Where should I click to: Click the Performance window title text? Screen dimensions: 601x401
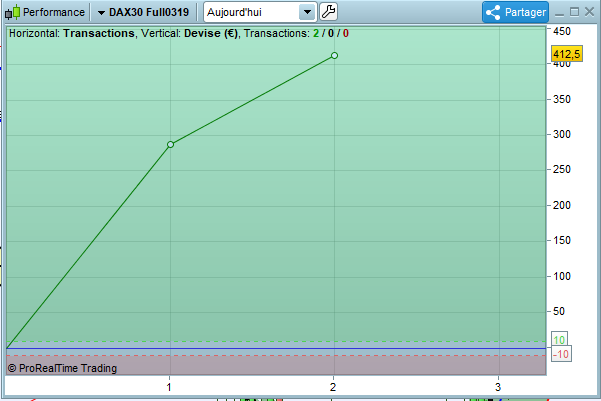54,12
